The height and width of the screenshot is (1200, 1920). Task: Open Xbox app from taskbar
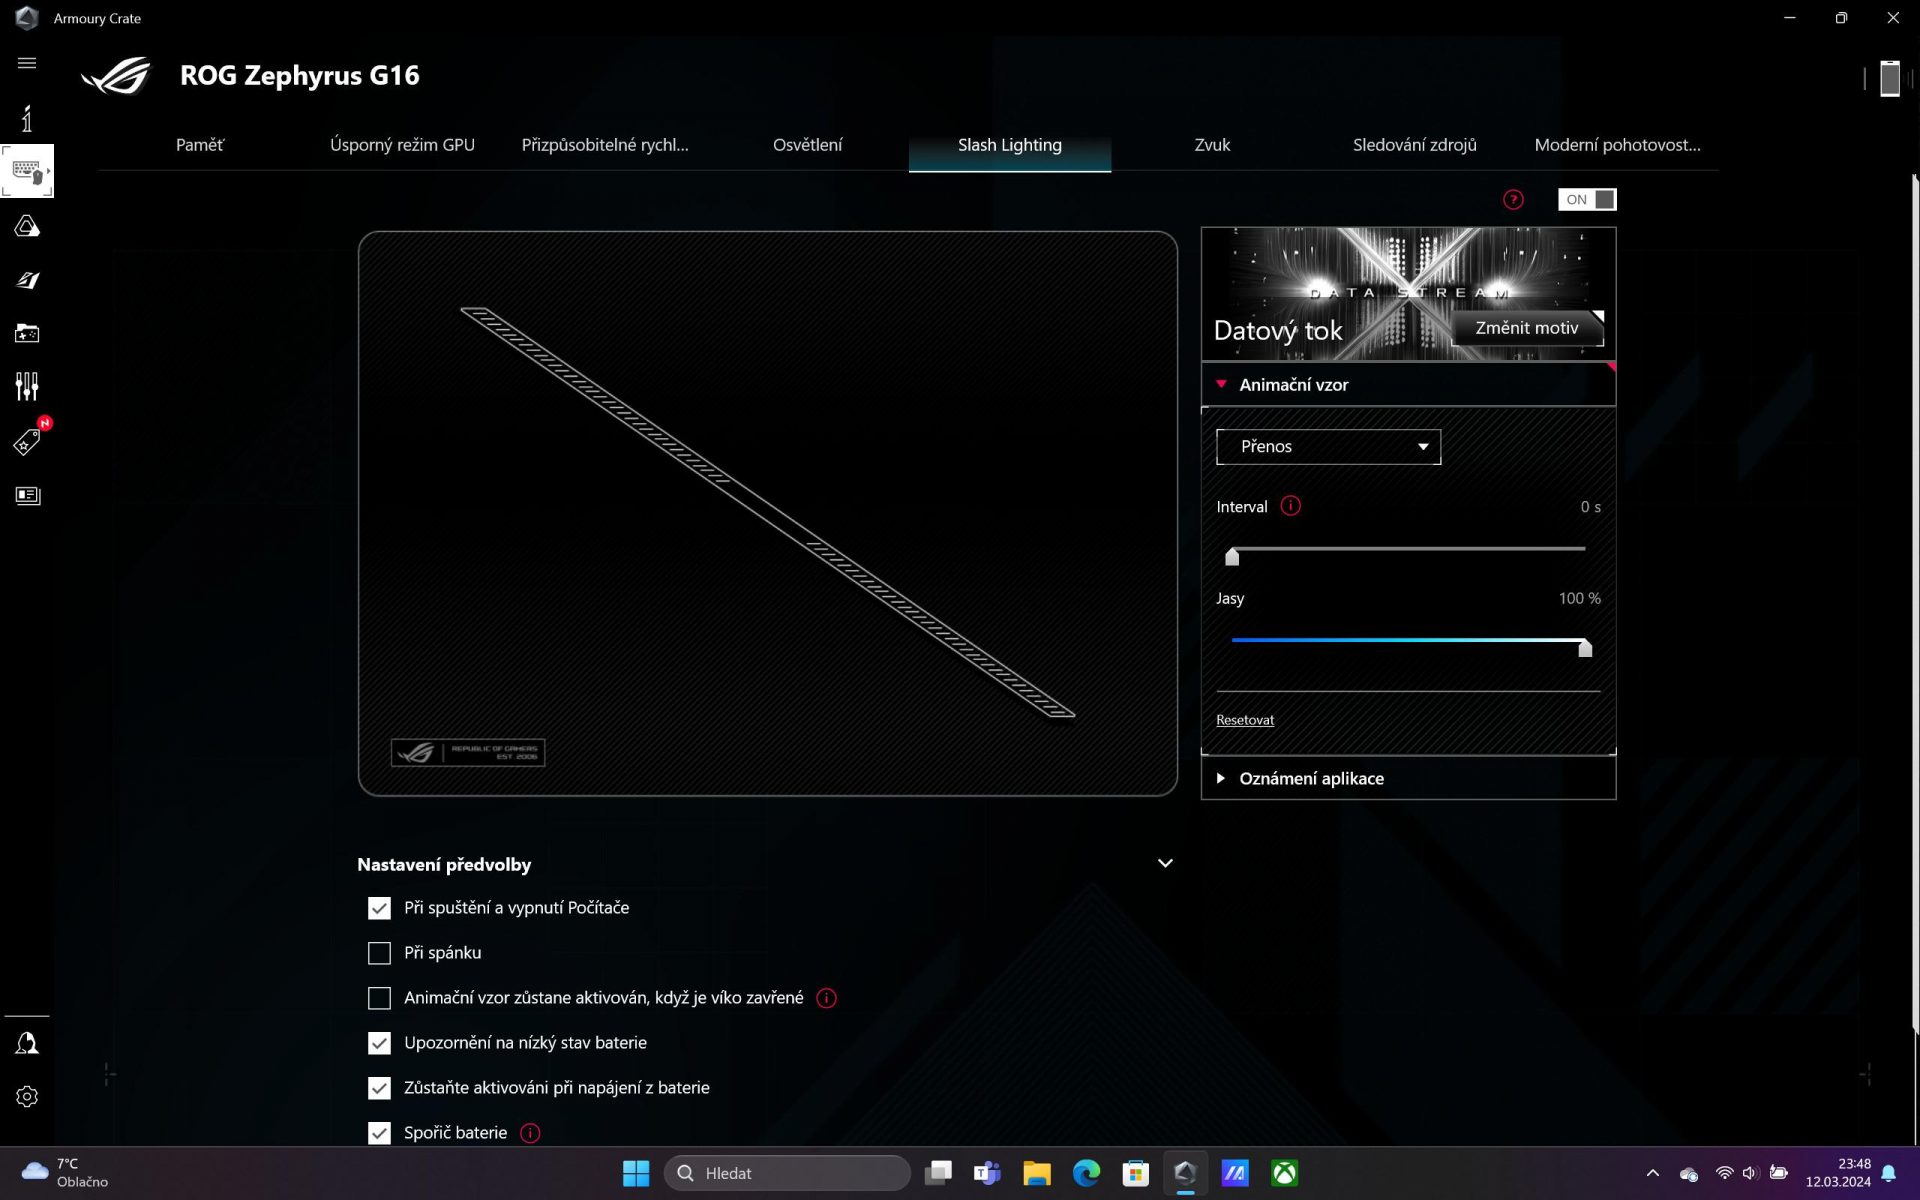(x=1285, y=1173)
